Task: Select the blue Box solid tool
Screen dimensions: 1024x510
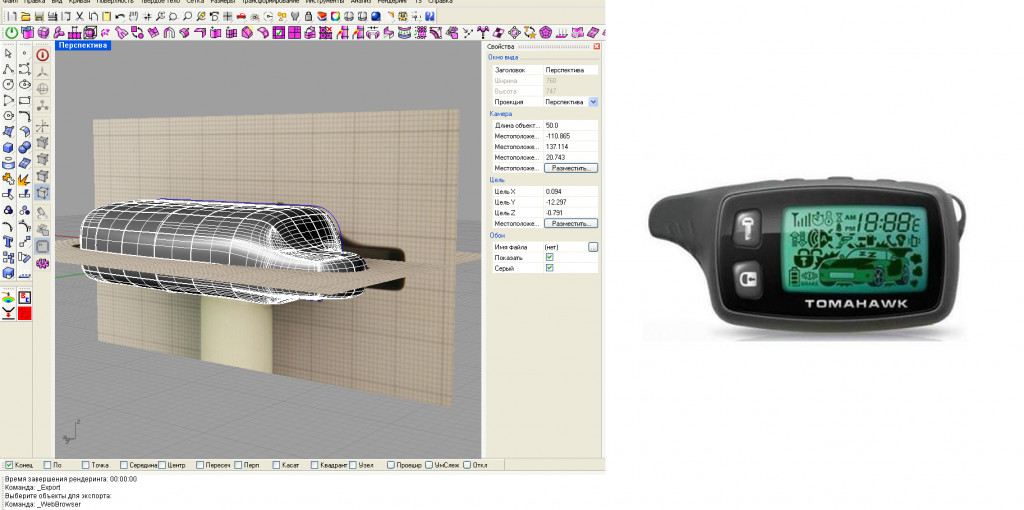Action: 8,148
